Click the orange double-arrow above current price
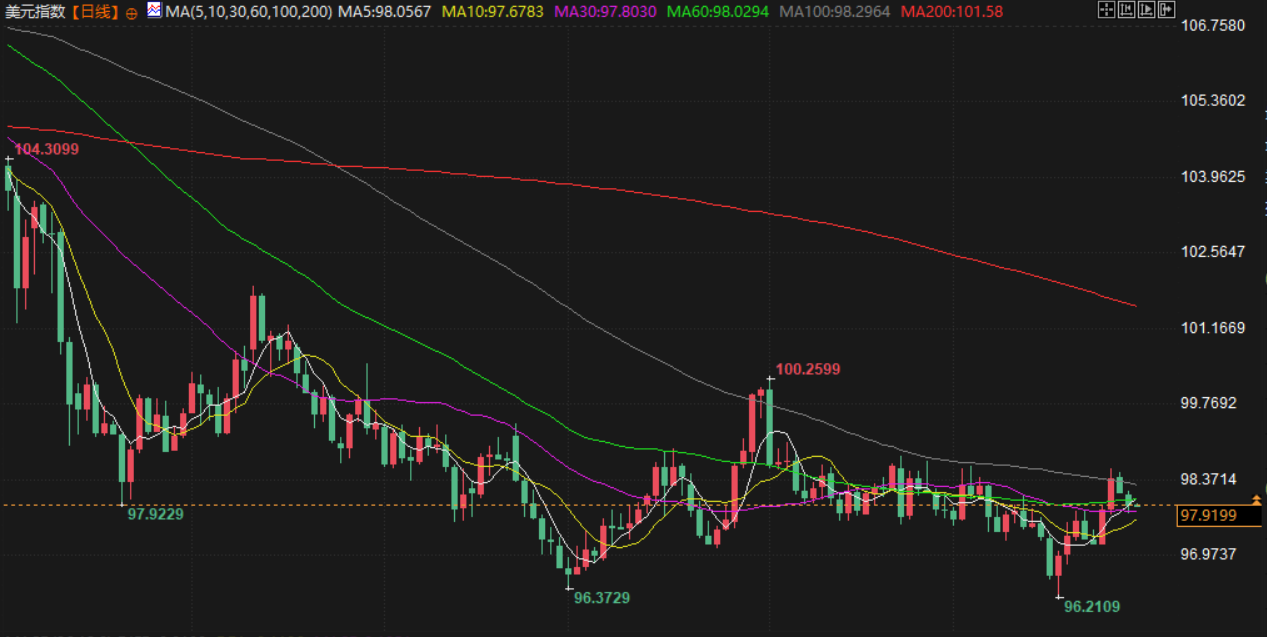Screen dimensions: 1267x637 [x=1256, y=498]
